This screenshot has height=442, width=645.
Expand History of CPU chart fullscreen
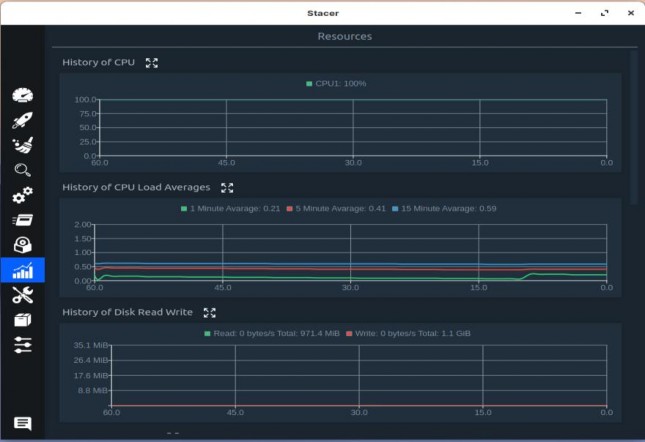click(152, 63)
